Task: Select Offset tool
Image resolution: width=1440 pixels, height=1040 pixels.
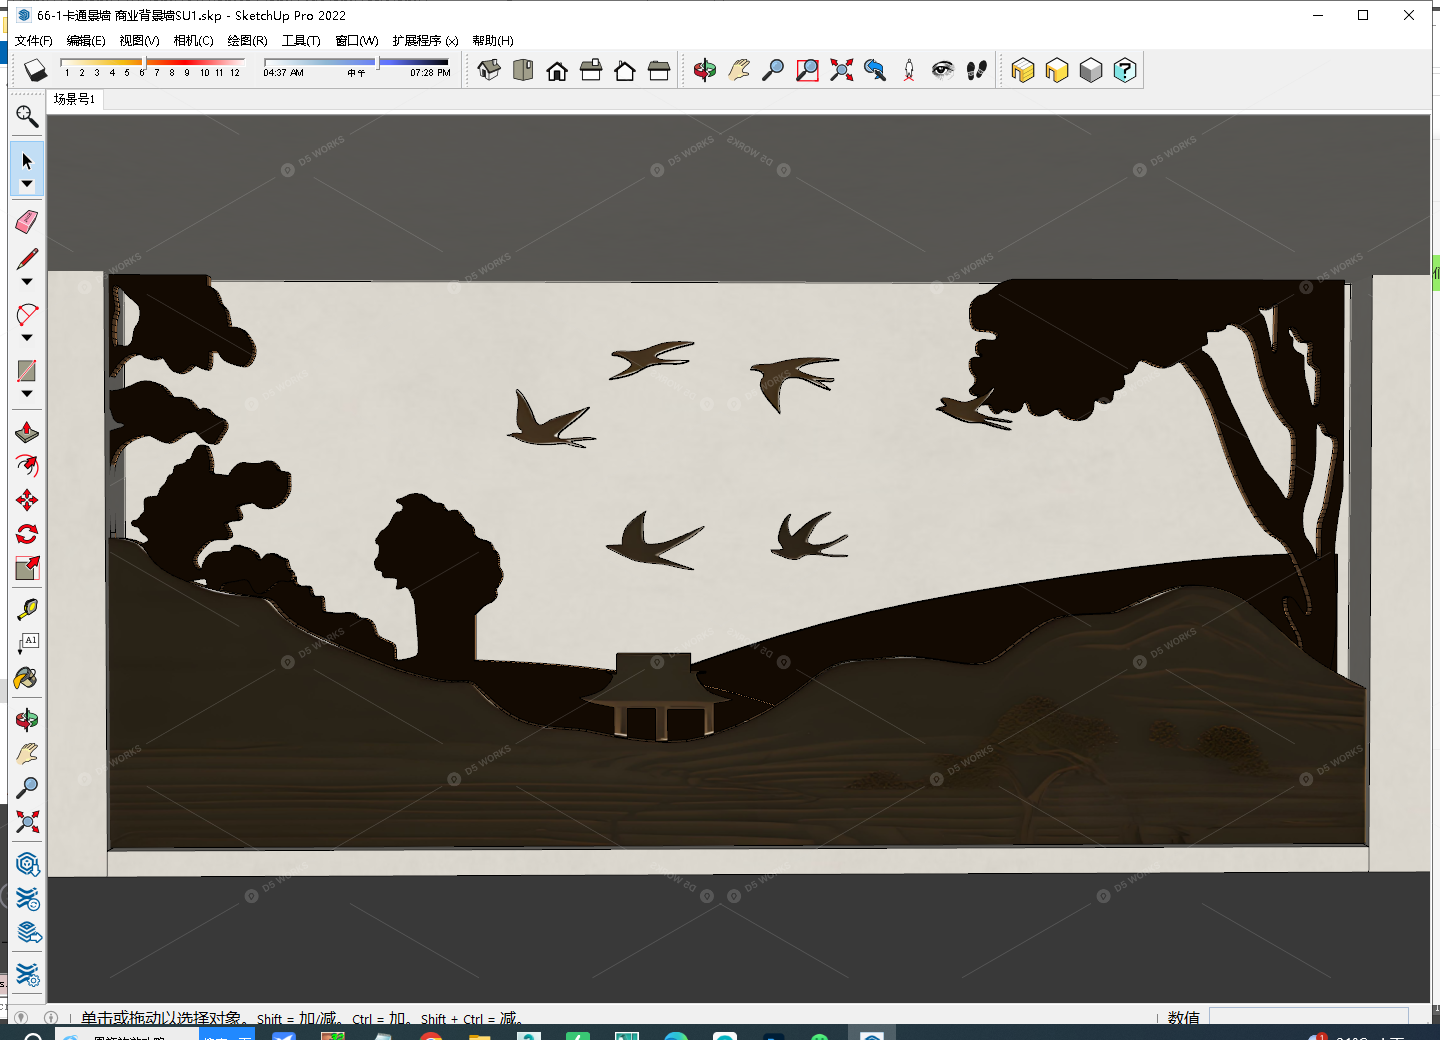Action: [x=27, y=466]
